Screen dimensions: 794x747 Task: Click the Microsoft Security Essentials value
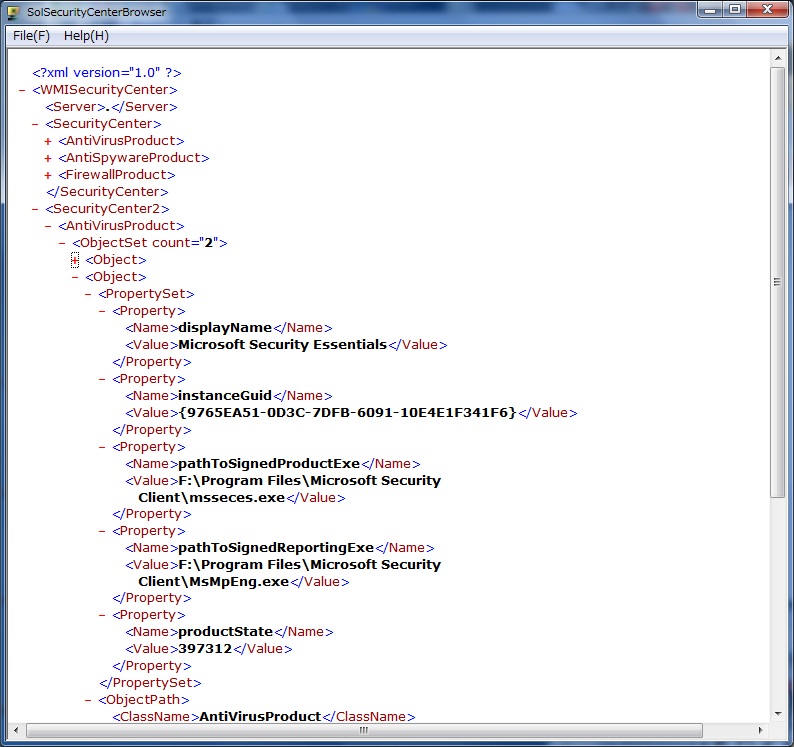click(x=283, y=345)
